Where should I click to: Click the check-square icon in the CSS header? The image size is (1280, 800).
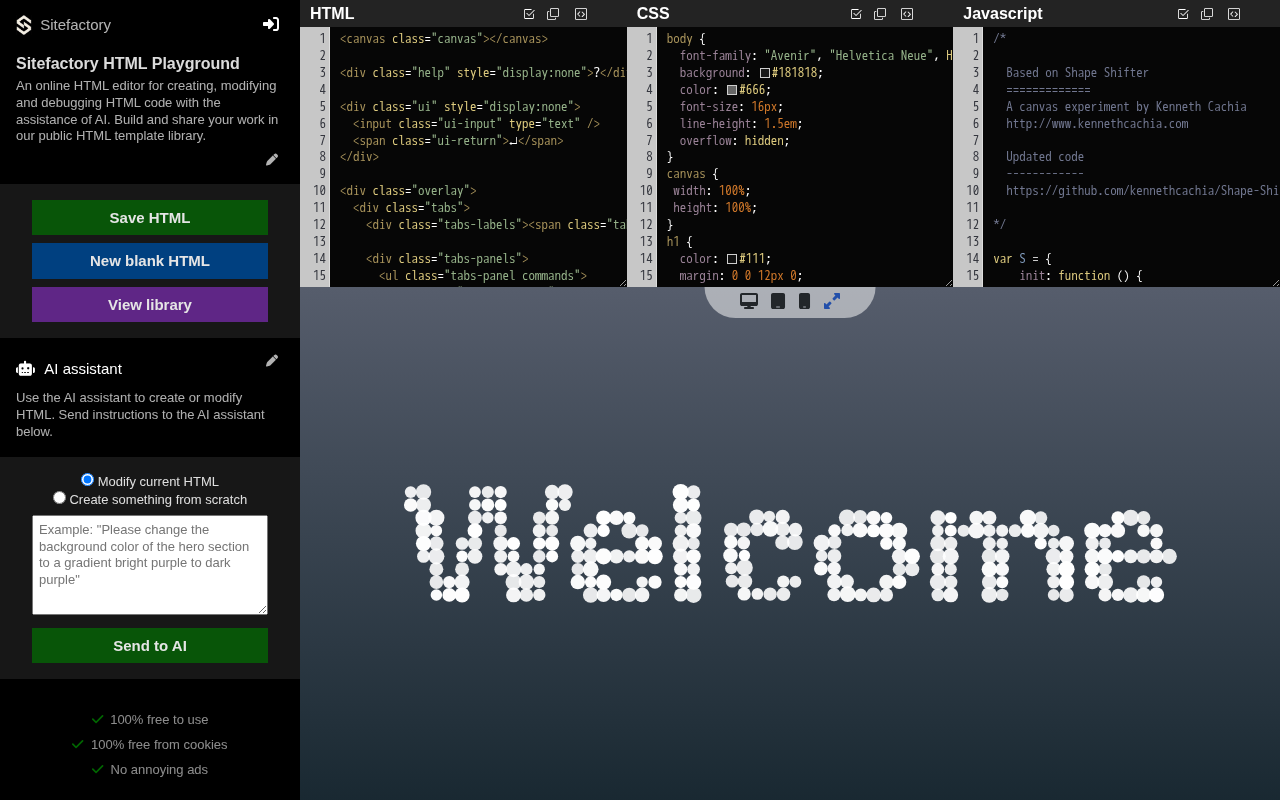[856, 14]
